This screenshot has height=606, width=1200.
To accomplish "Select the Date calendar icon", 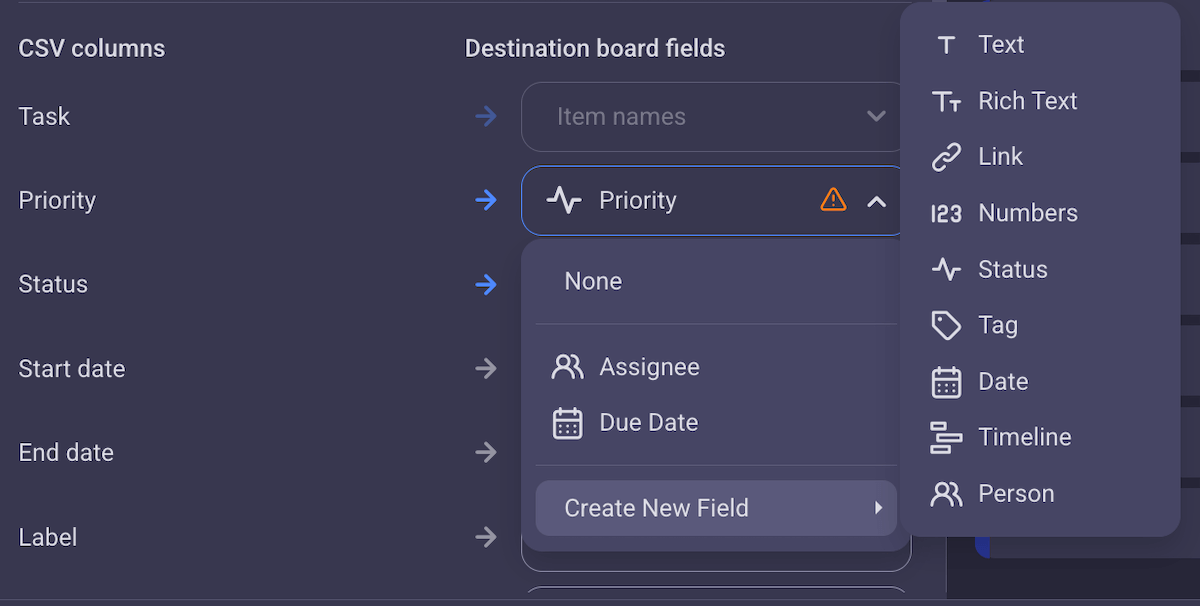I will [x=946, y=381].
